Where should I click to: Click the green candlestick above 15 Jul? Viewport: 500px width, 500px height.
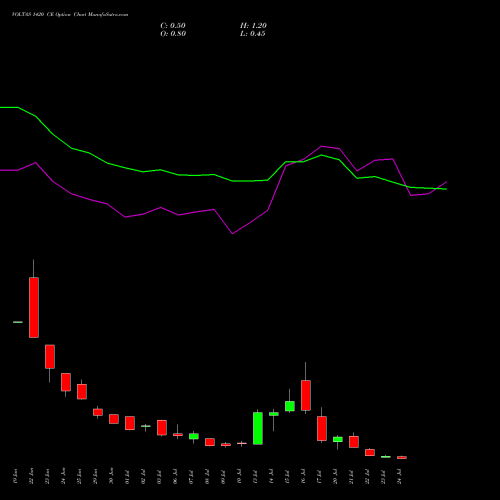290,406
